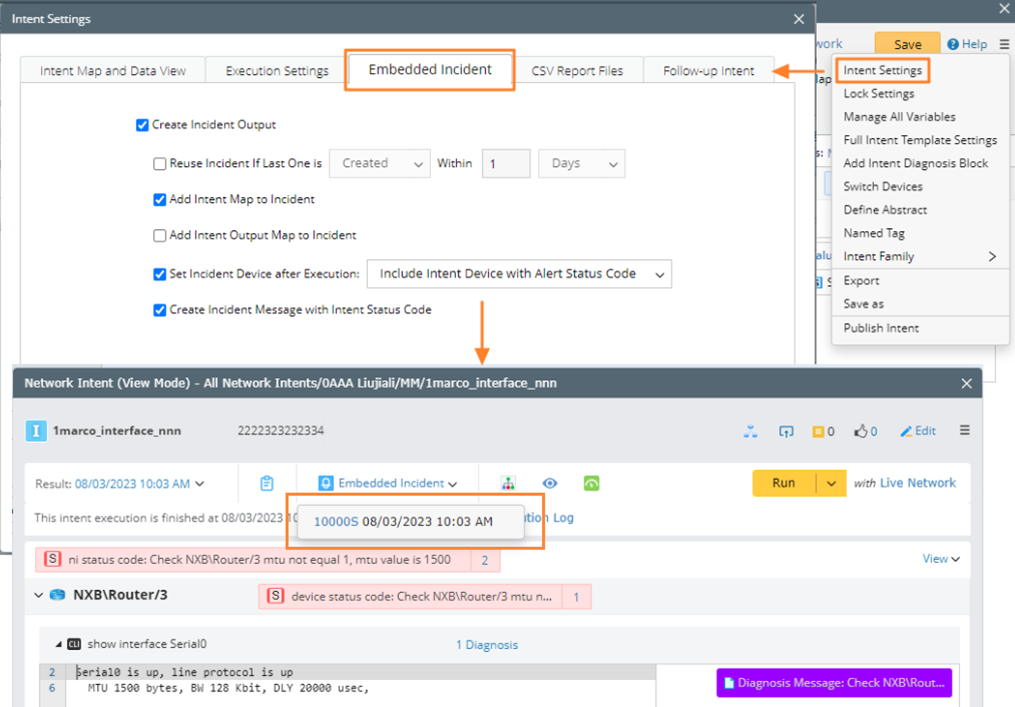
Task: Choose Export from the menu
Action: (x=861, y=280)
